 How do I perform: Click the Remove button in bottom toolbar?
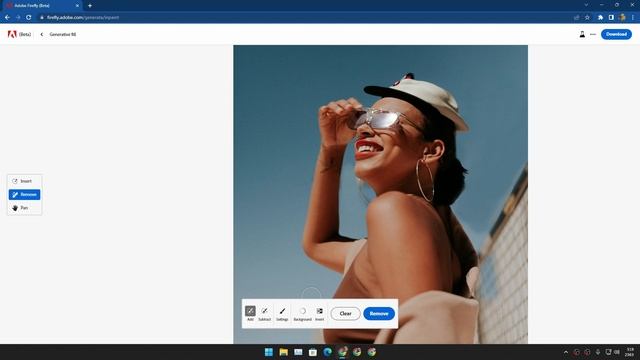[x=379, y=313]
